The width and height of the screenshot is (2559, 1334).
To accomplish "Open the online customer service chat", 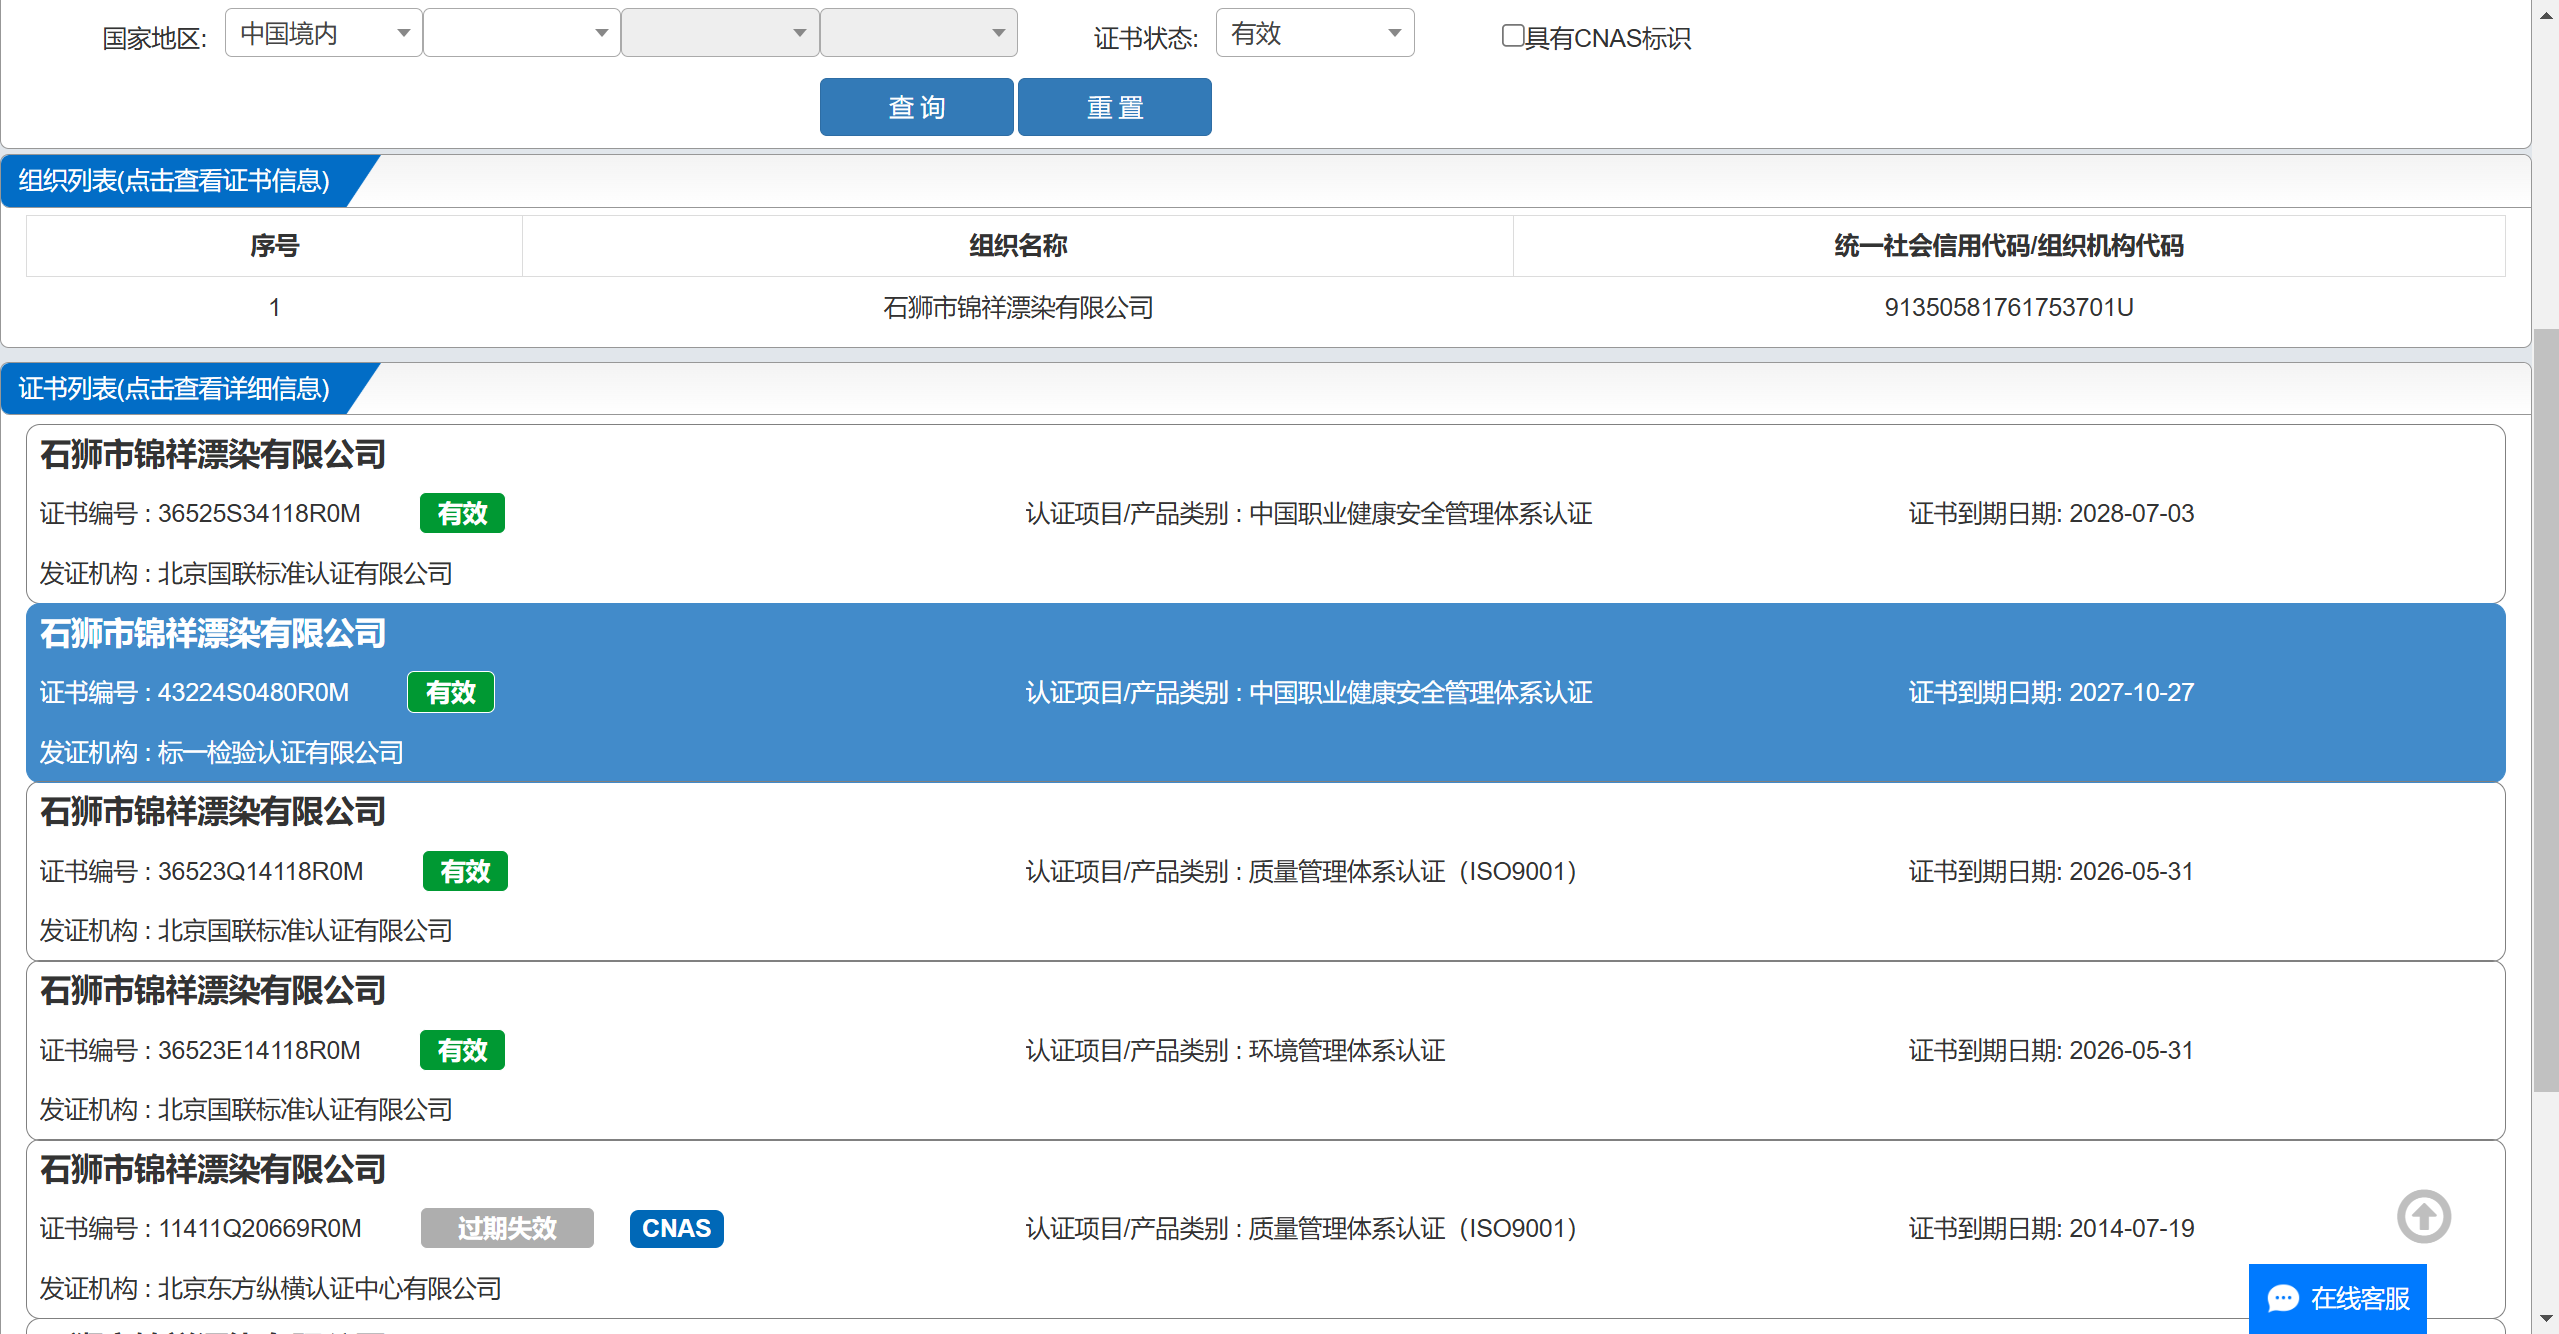I will [2337, 1298].
